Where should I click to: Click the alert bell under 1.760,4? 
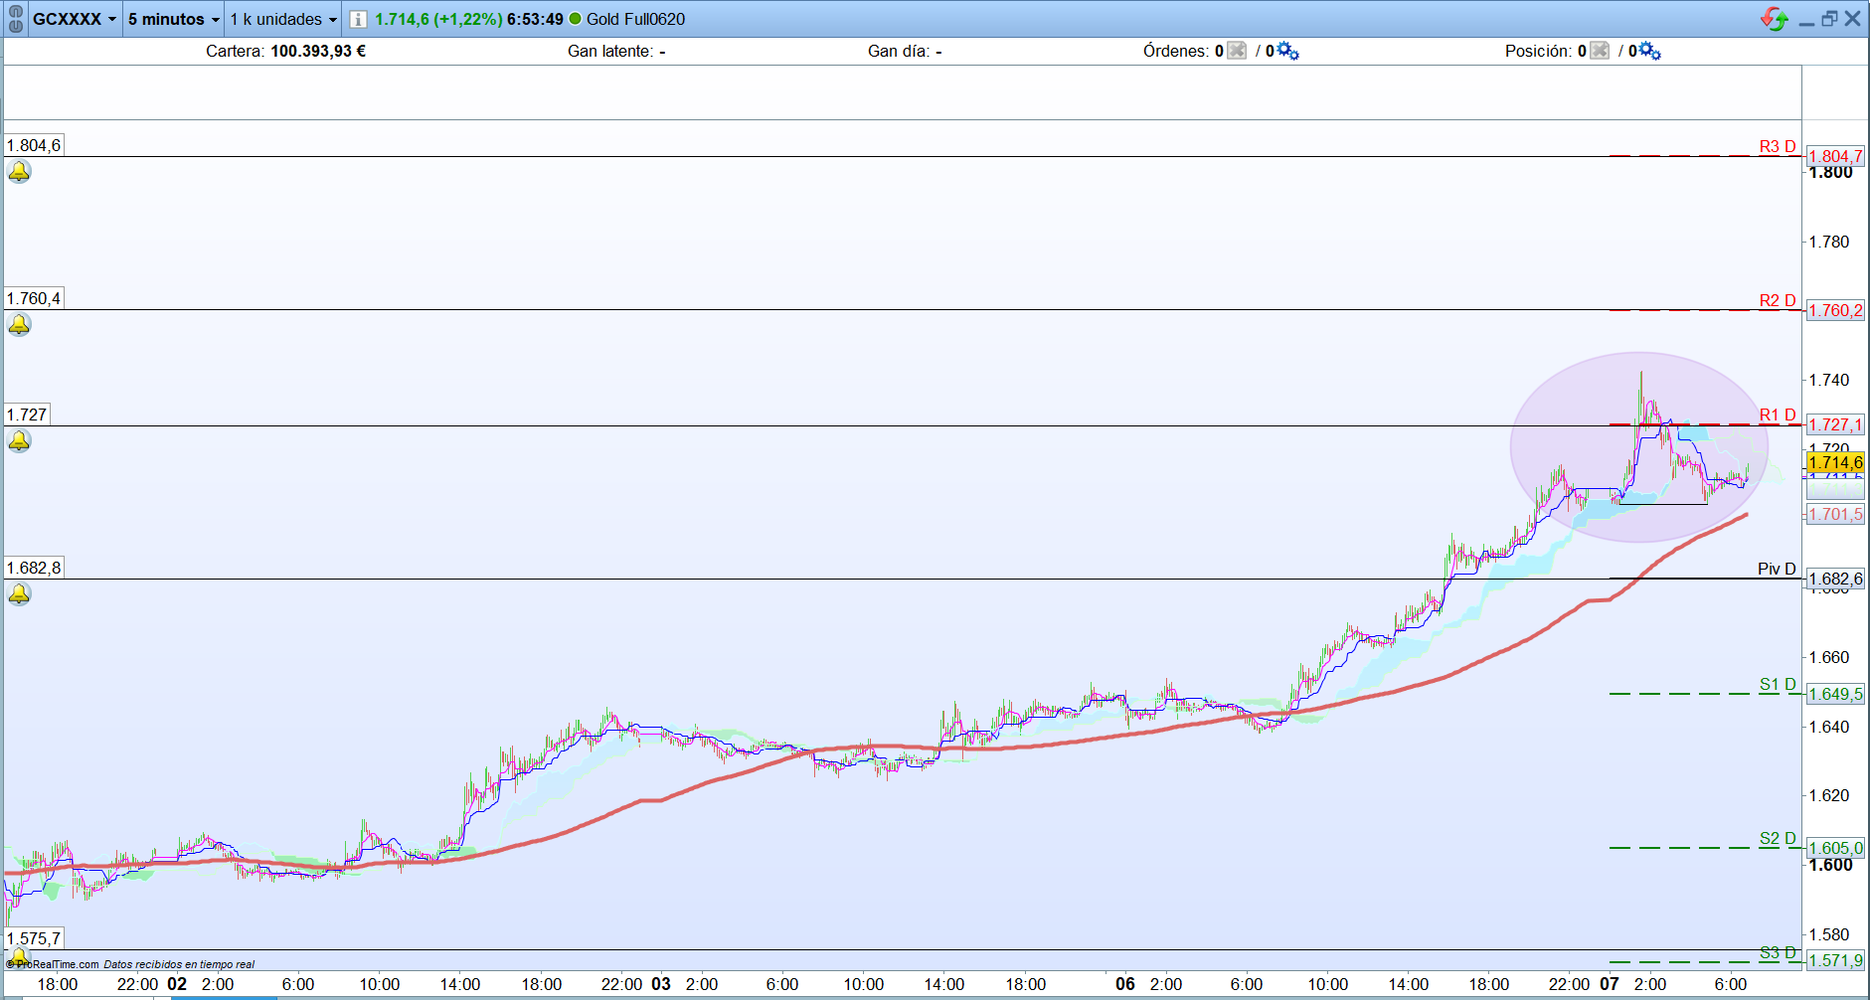(x=19, y=325)
